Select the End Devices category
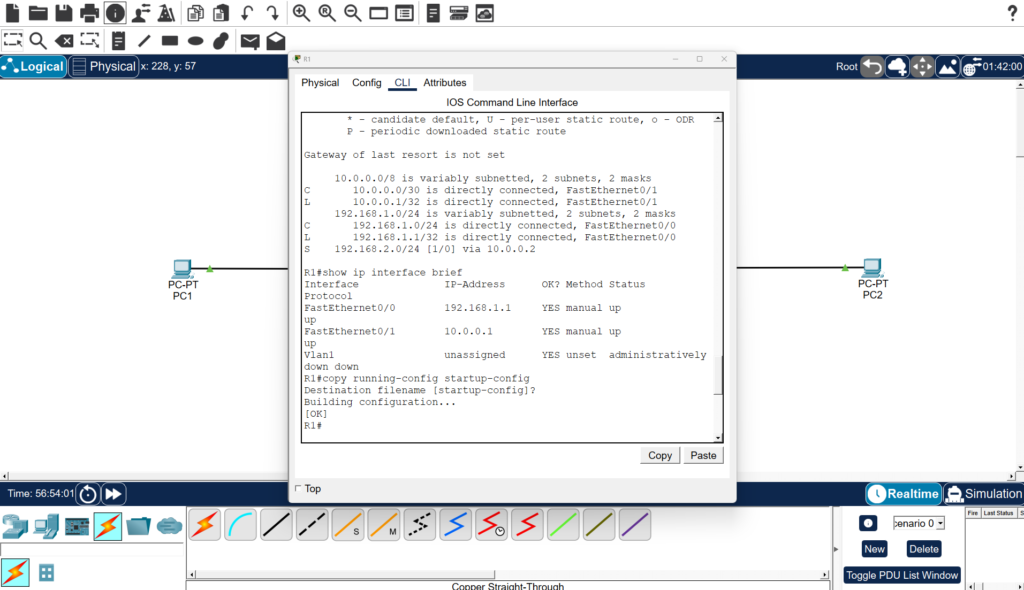This screenshot has width=1024, height=590. tap(46, 524)
